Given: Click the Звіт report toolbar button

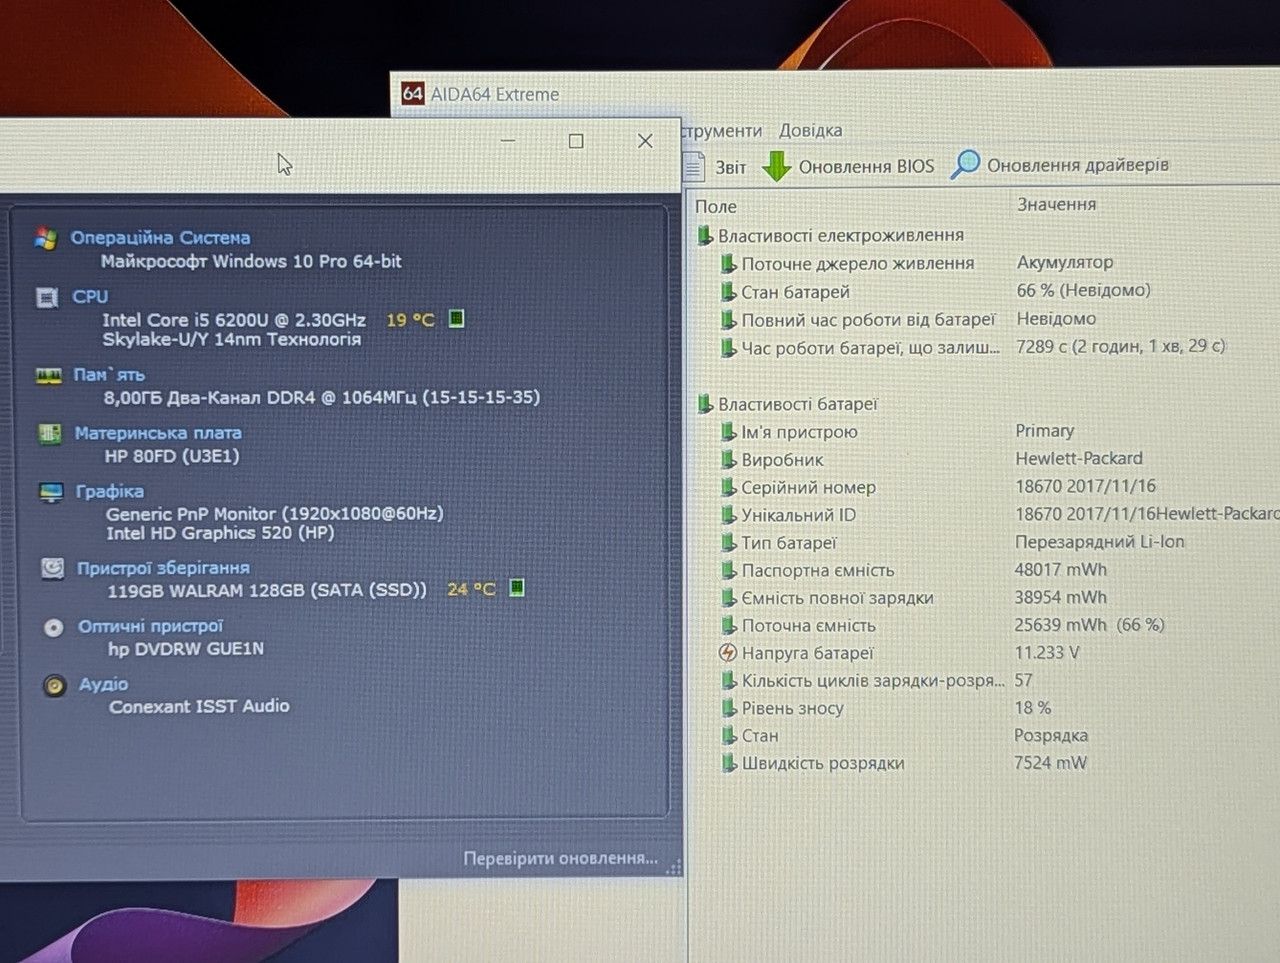Looking at the screenshot, I should coord(716,167).
